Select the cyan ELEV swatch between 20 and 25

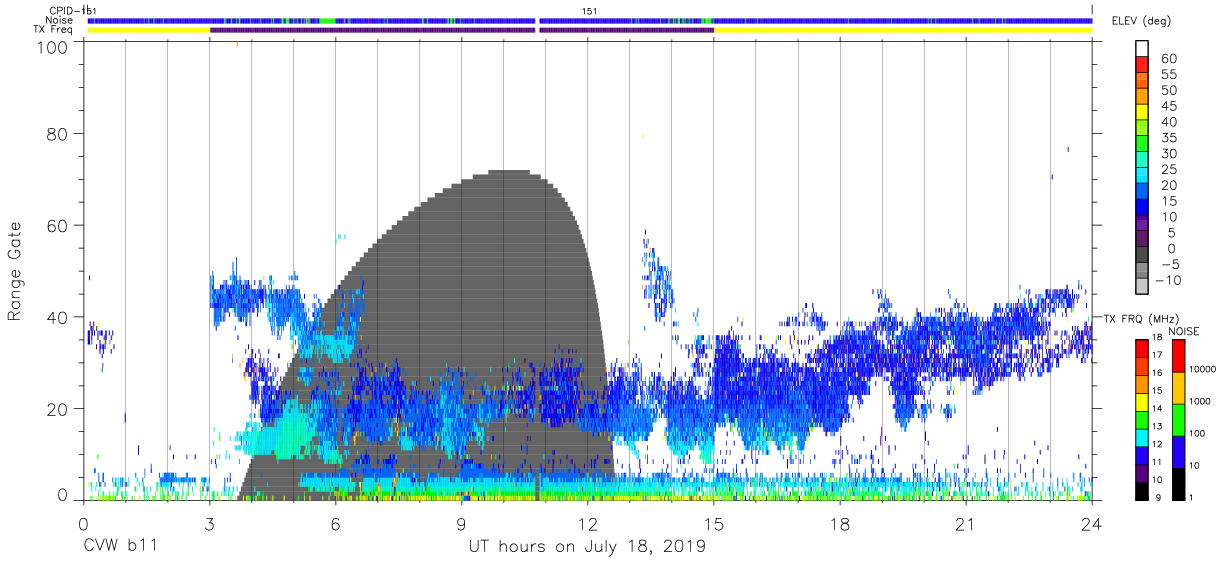(x=1142, y=176)
